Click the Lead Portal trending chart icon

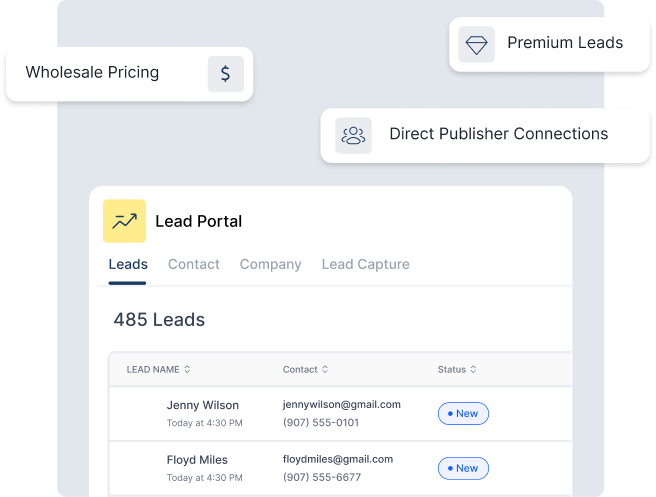coord(124,221)
